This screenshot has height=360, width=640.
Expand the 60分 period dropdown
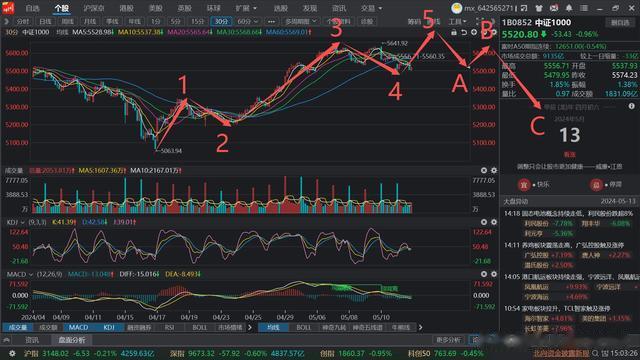tap(248, 21)
